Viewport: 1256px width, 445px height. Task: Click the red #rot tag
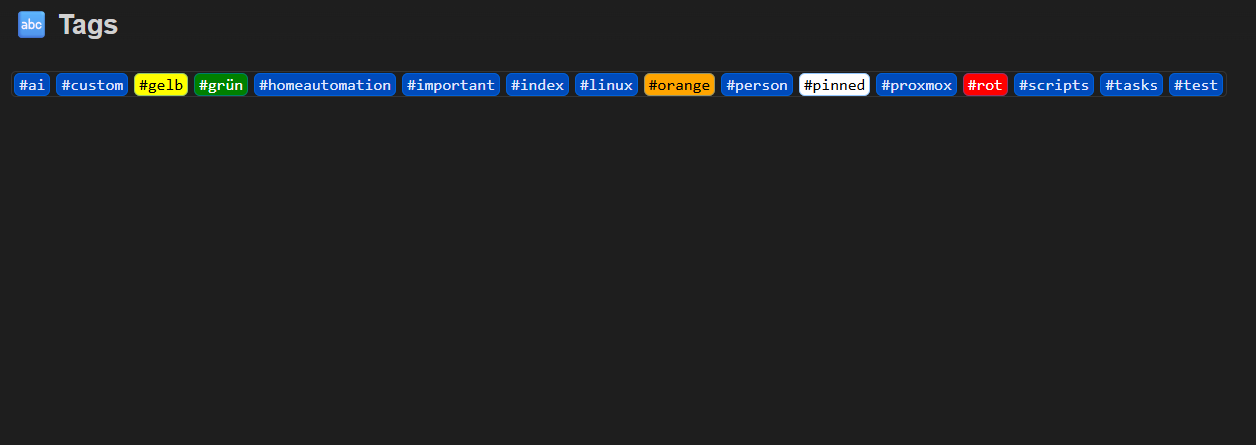pos(985,85)
